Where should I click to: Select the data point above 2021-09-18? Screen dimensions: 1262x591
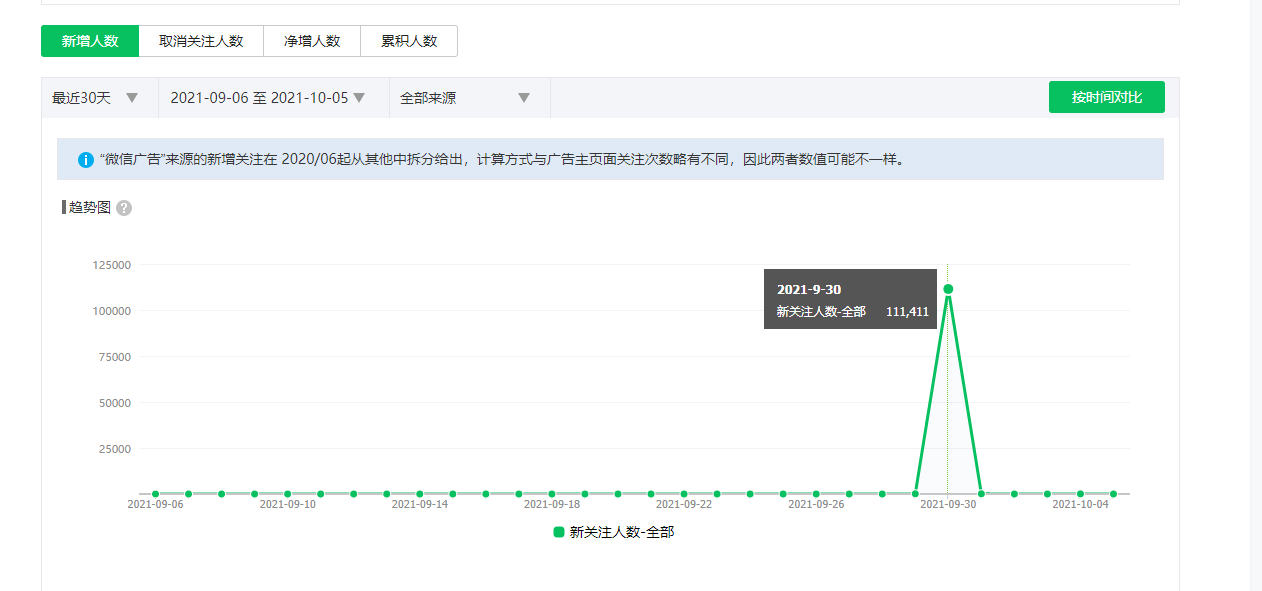point(552,494)
